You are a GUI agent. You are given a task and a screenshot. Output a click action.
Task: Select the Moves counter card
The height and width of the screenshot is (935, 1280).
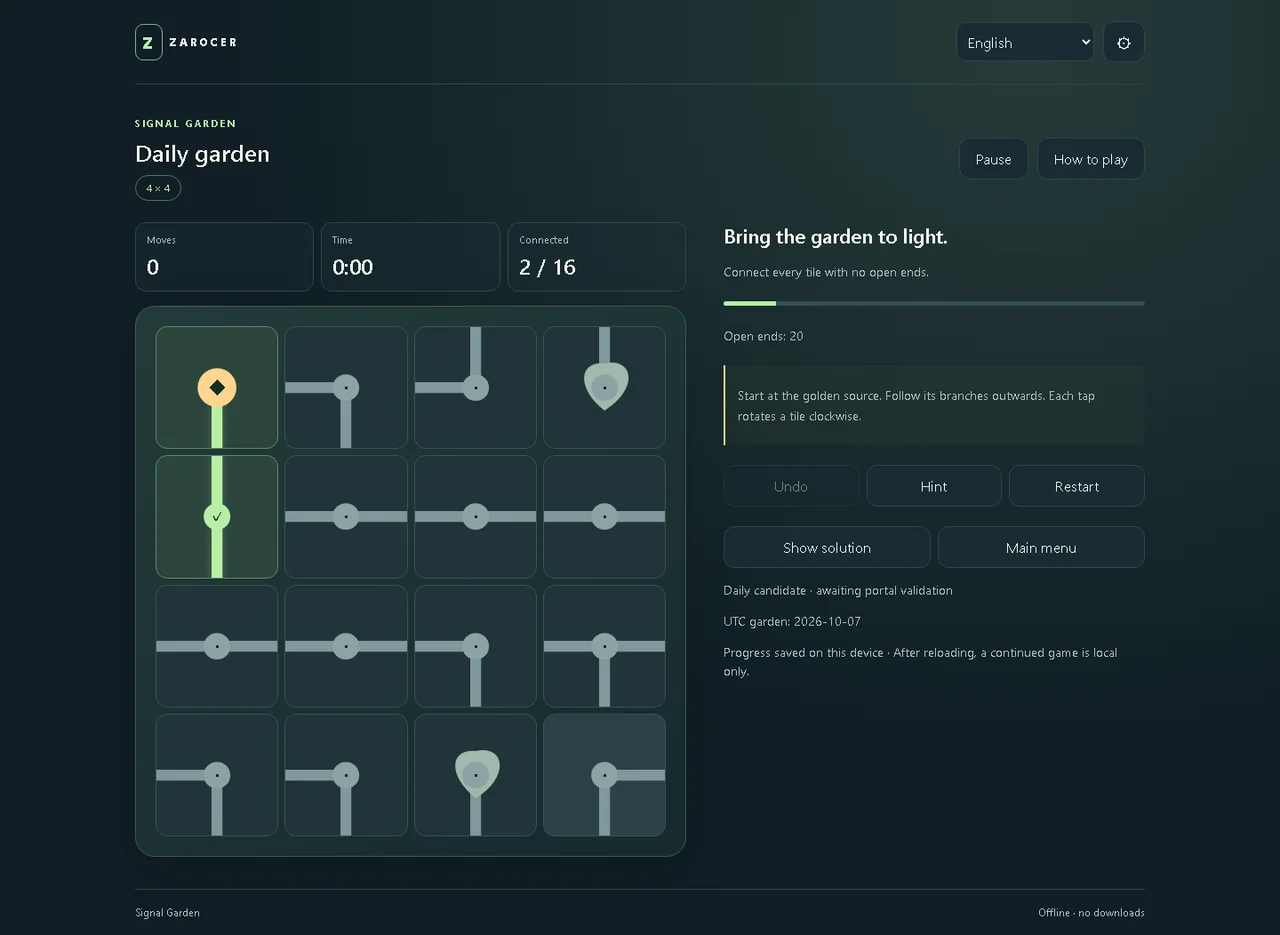coord(224,257)
